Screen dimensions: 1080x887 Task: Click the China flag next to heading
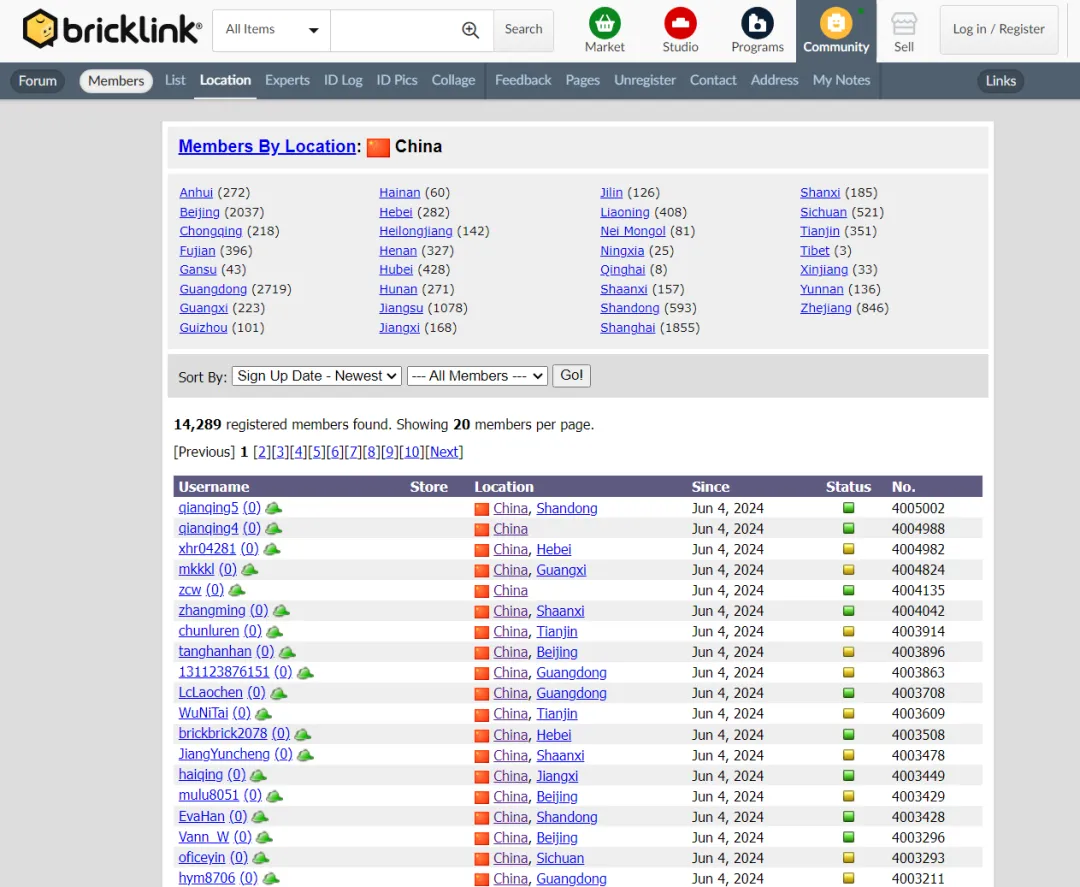[x=378, y=147]
